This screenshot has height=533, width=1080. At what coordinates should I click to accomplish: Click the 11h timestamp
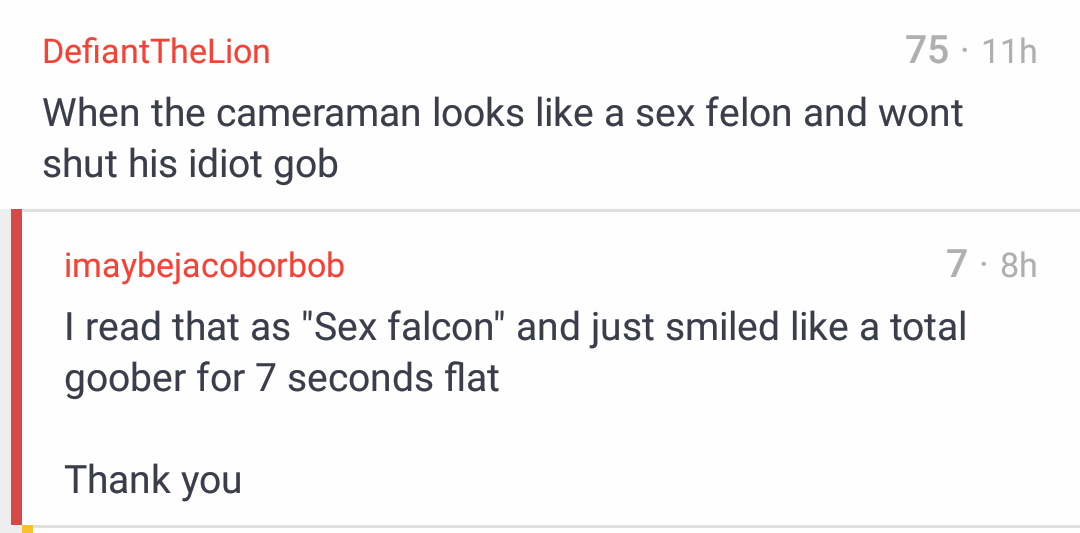[1008, 51]
